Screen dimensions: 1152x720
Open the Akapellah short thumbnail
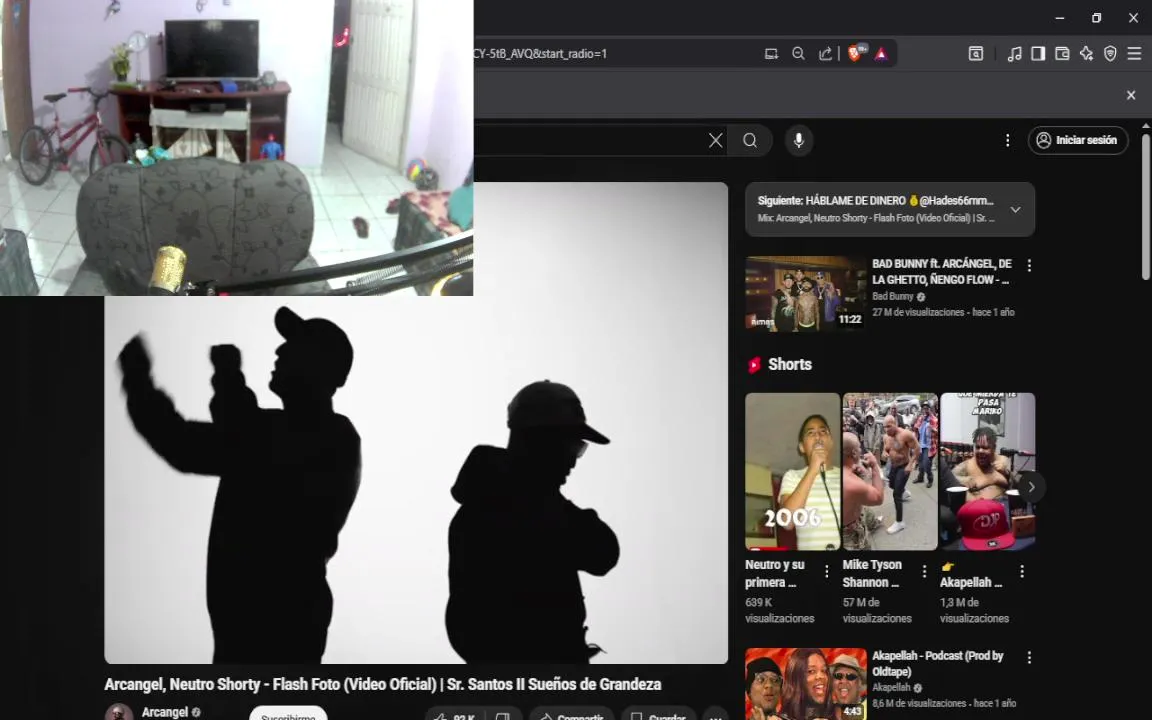(x=987, y=472)
